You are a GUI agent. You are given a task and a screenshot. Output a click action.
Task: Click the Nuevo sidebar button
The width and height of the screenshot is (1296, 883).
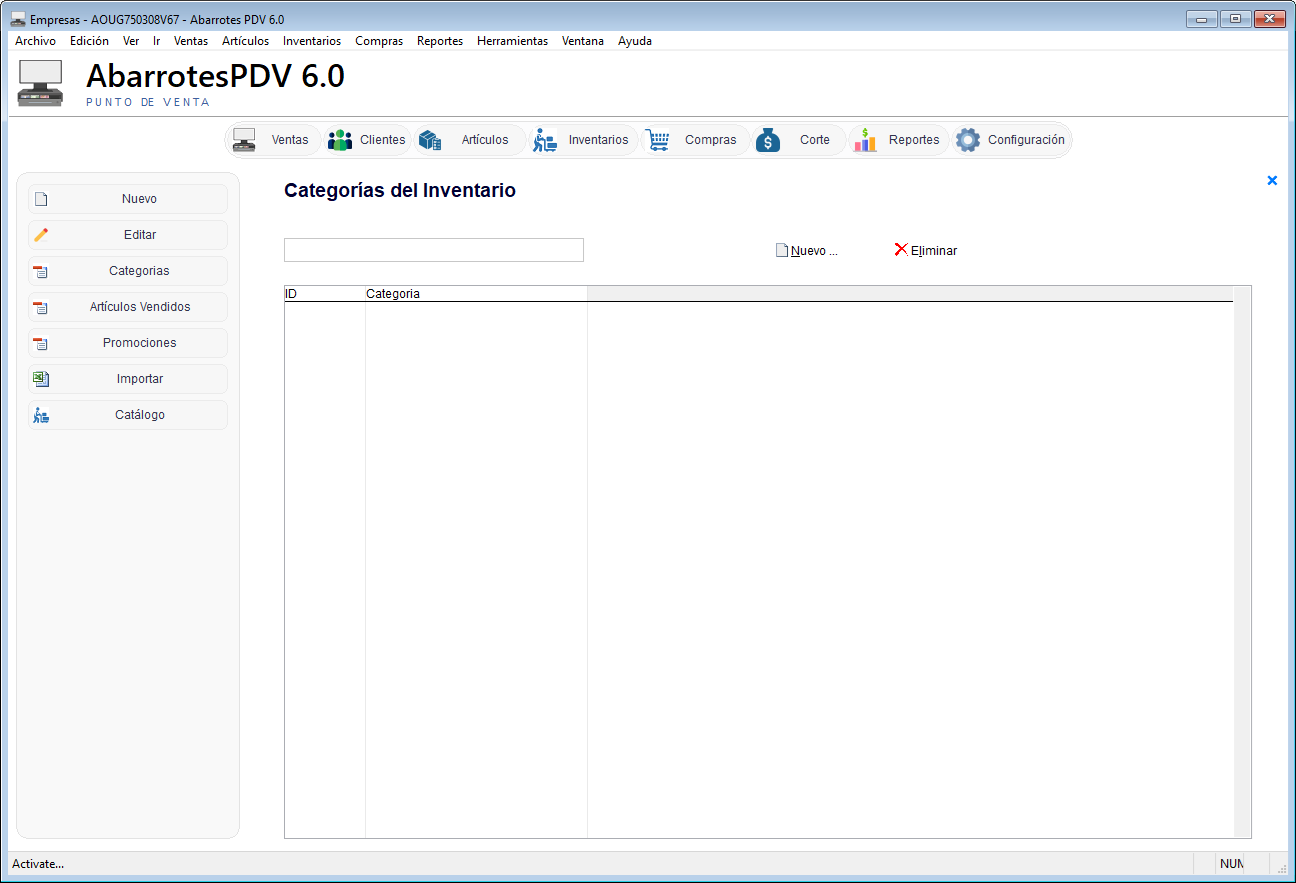(x=128, y=199)
